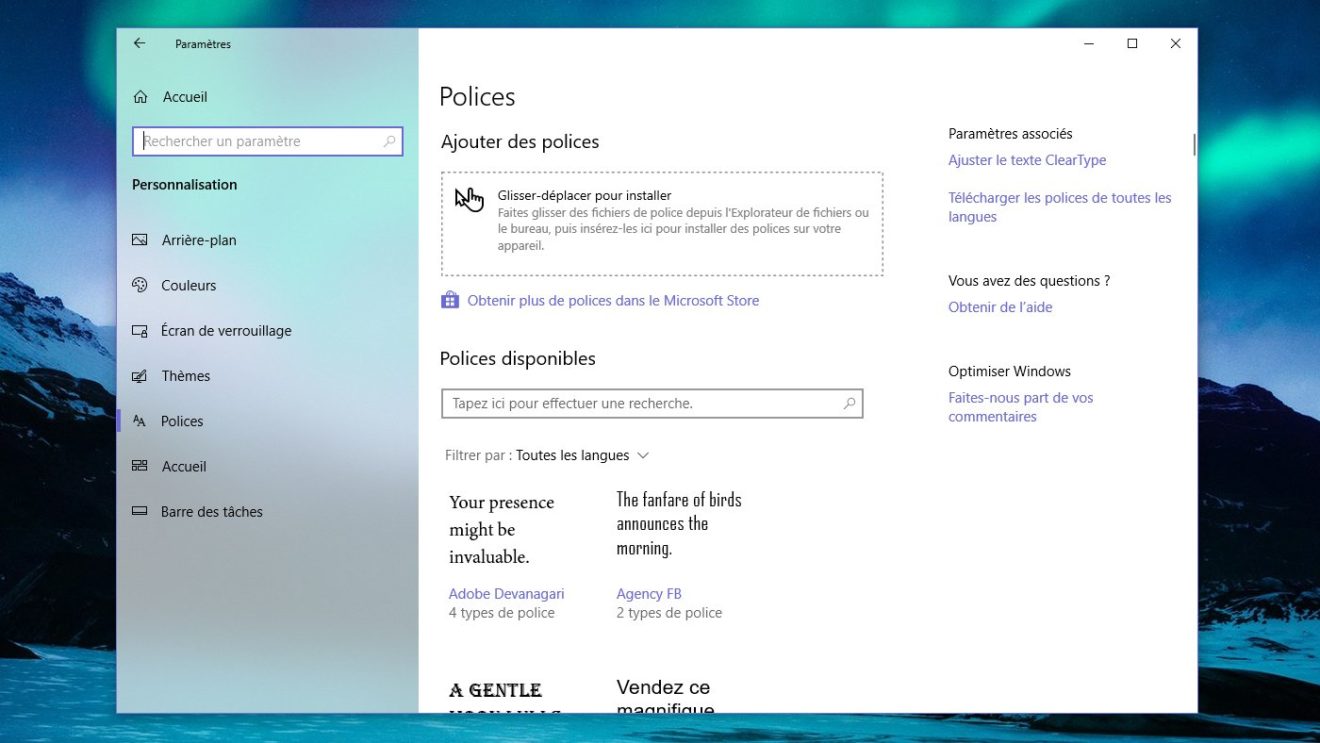Click search icon in the fonts search box
The height and width of the screenshot is (743, 1320).
pos(849,404)
